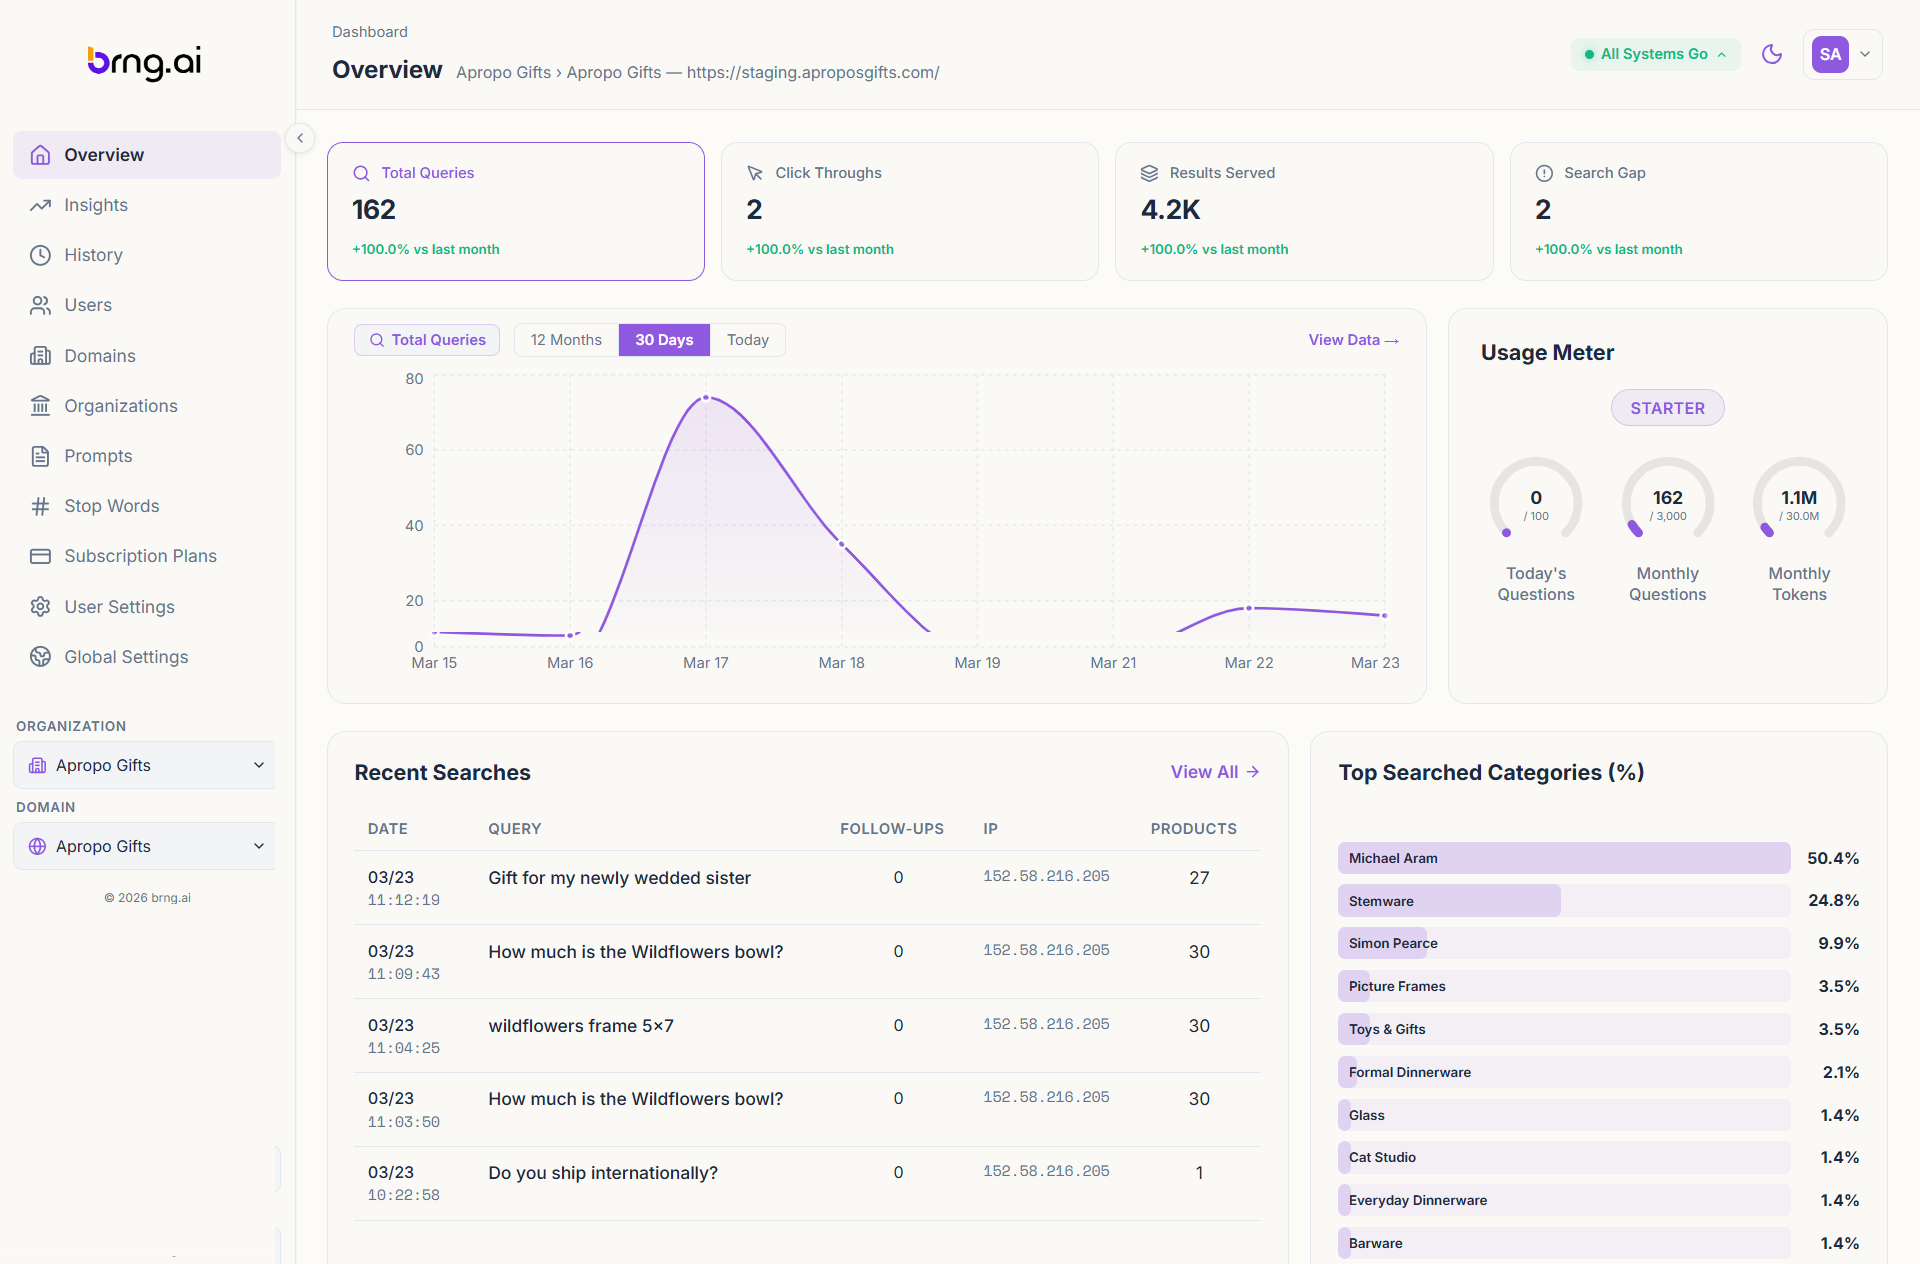Click the STARTER plan badge
This screenshot has width=1920, height=1264.
click(x=1667, y=408)
